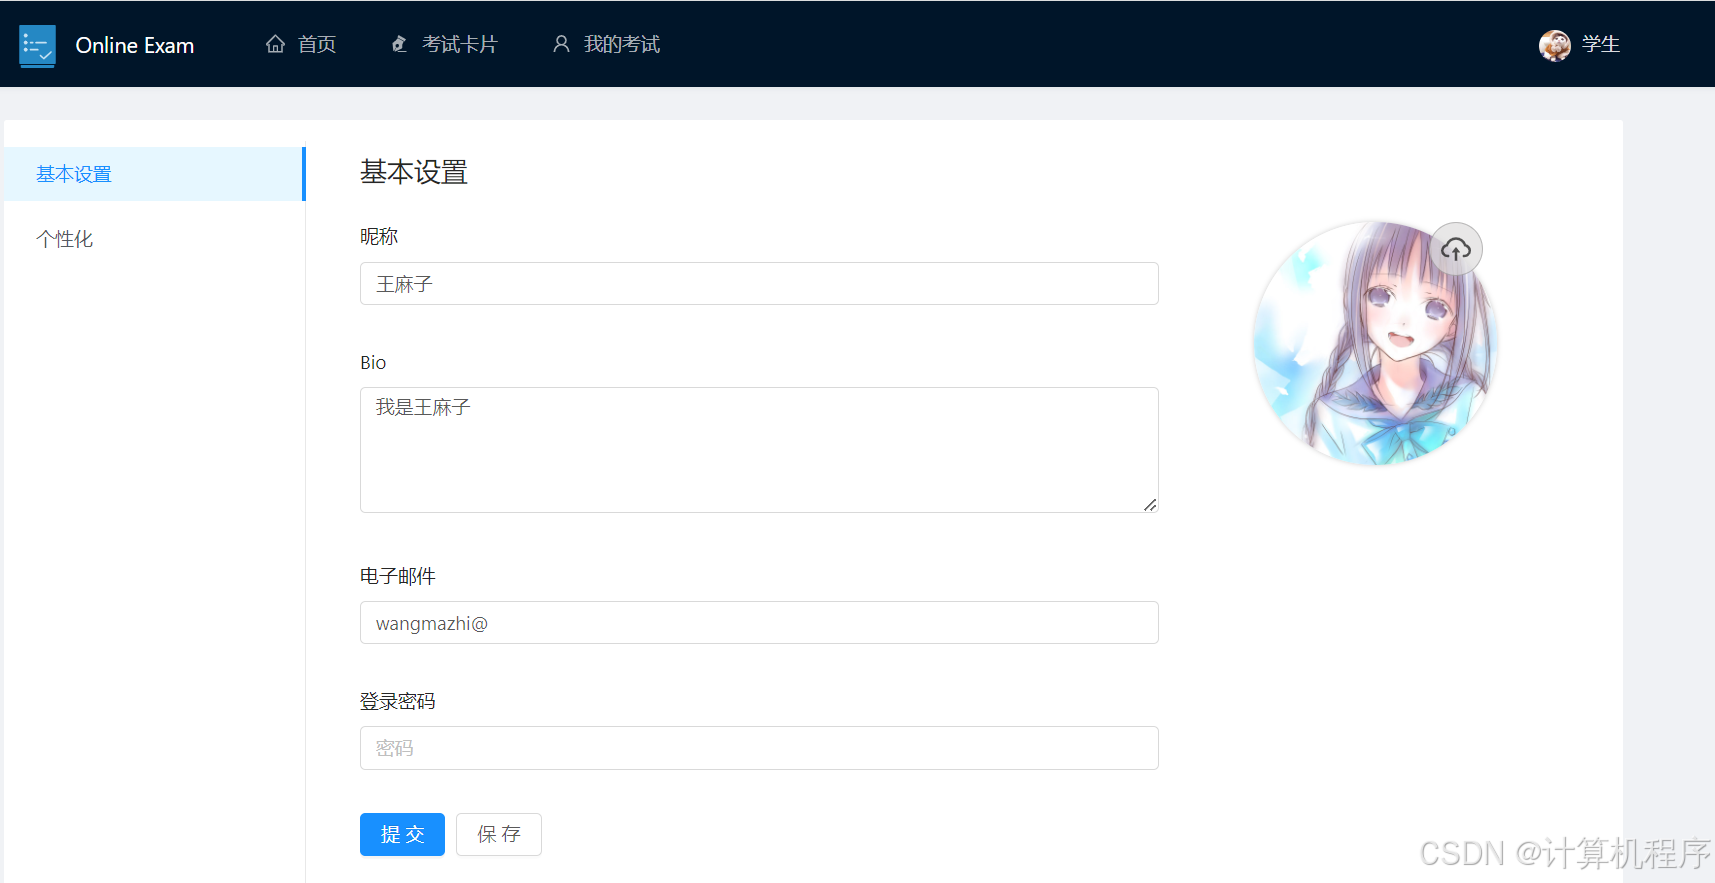Click the 昵称 field label

(379, 237)
